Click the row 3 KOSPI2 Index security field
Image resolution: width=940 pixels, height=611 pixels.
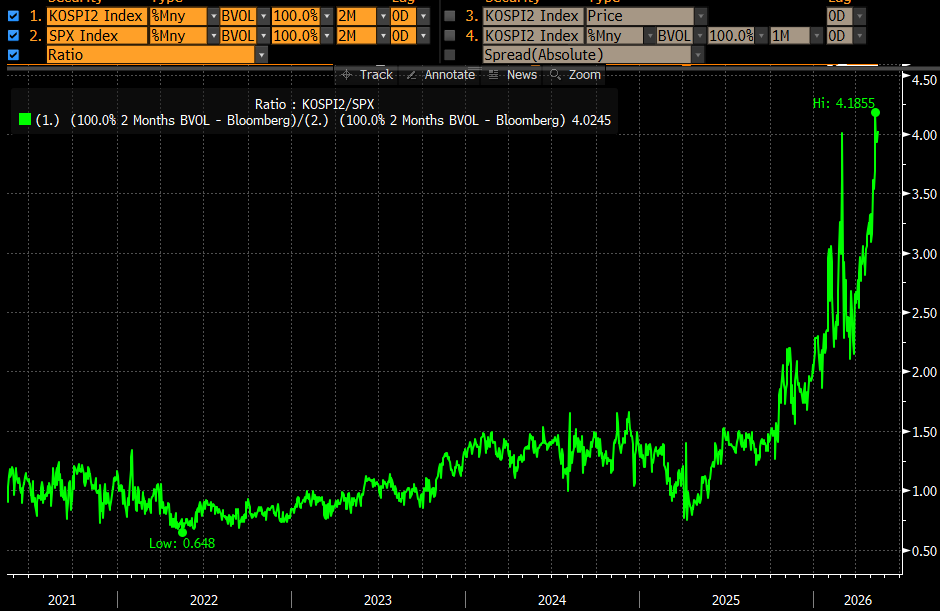[x=533, y=16]
